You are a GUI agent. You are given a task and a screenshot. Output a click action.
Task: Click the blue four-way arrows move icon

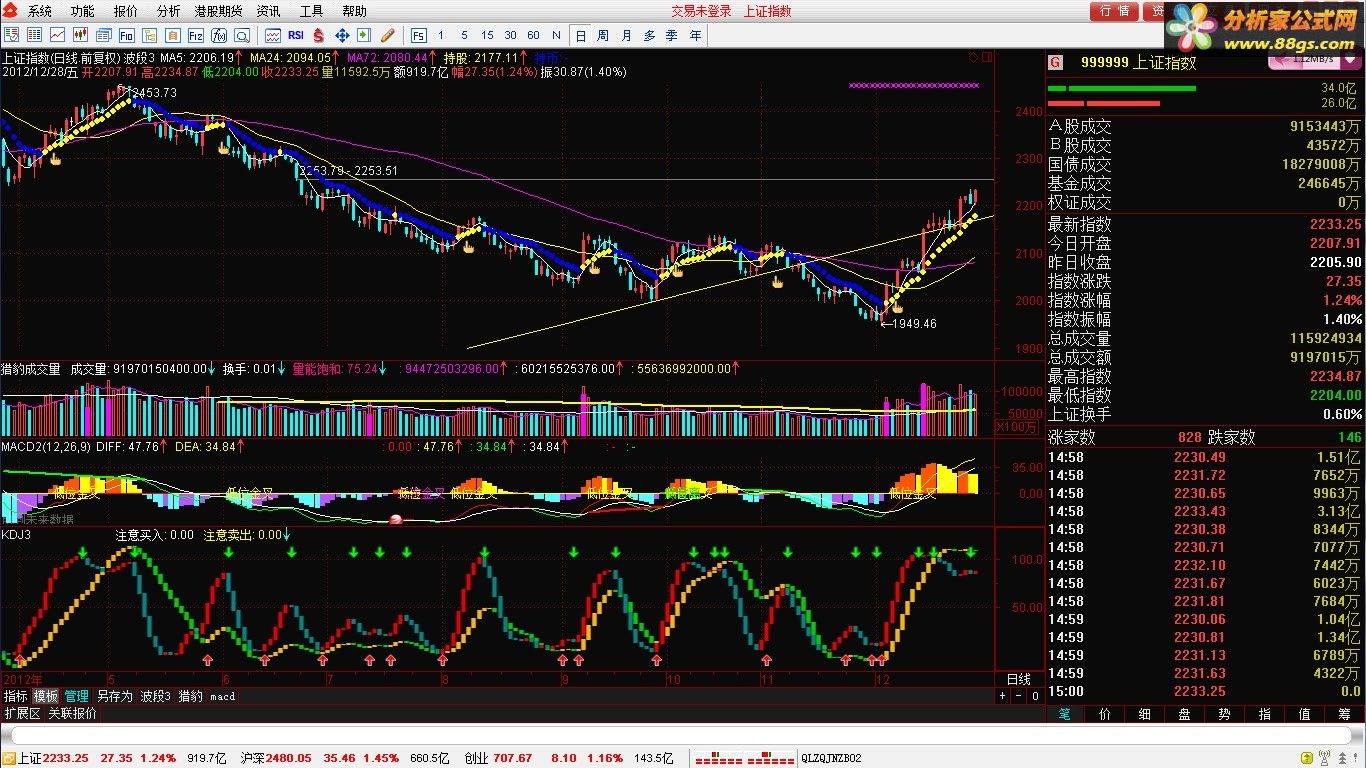341,35
